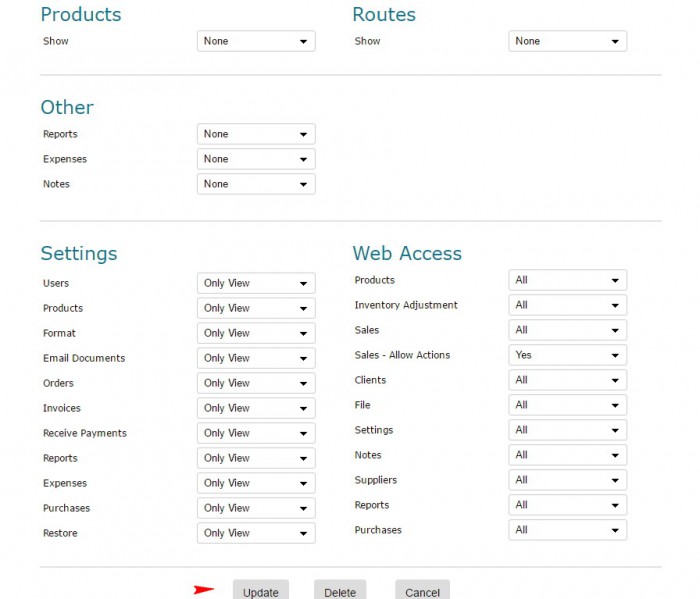
Task: Open the Web Access Sales dropdown
Action: 567,330
